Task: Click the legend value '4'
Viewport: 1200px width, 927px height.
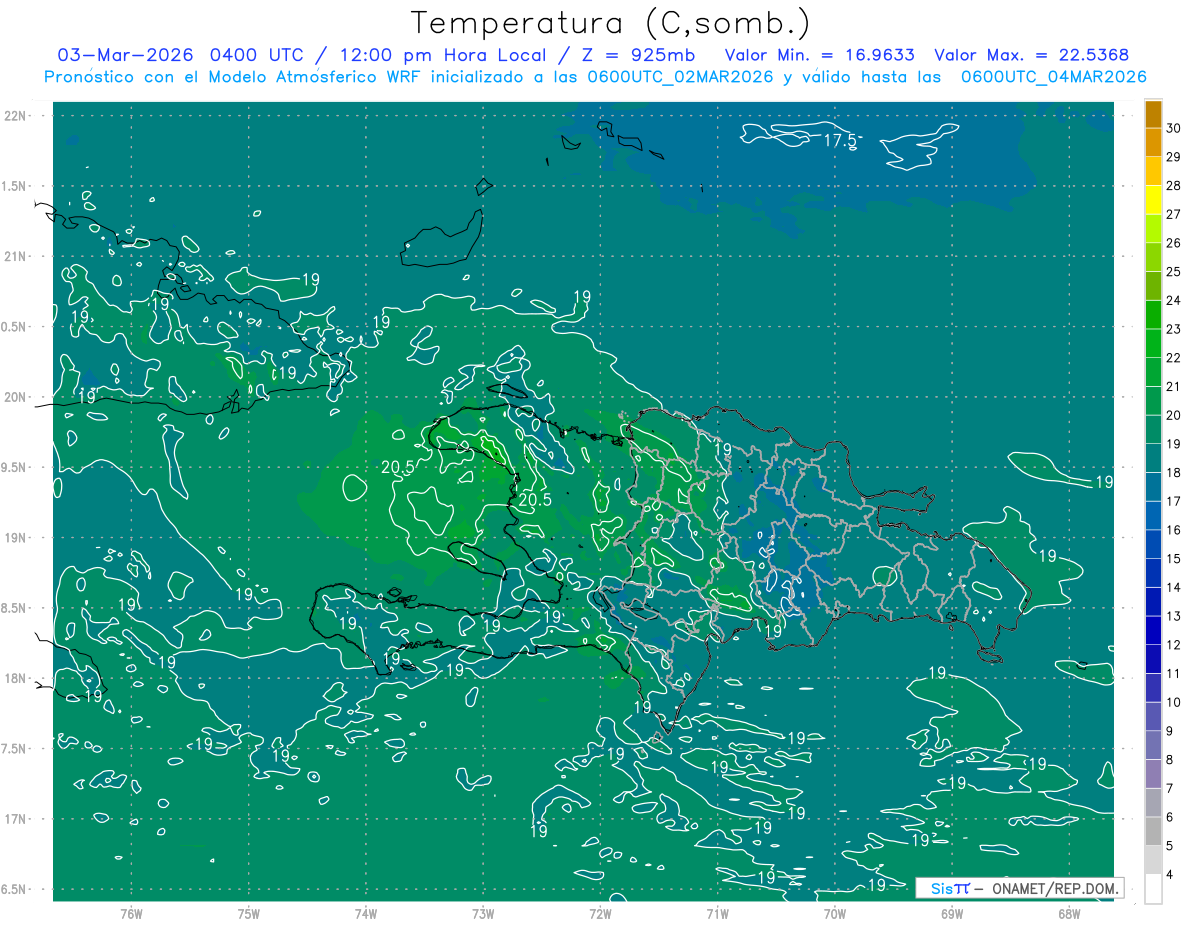Action: pos(1170,874)
